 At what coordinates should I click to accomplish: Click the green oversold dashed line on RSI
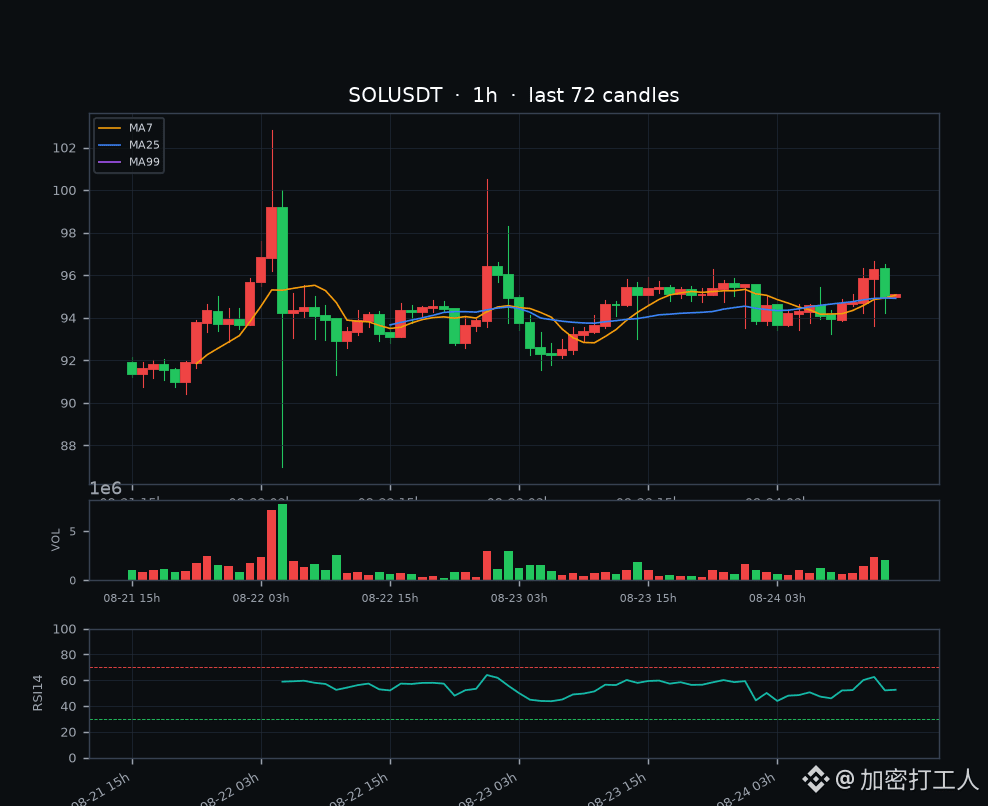pyautogui.click(x=514, y=720)
